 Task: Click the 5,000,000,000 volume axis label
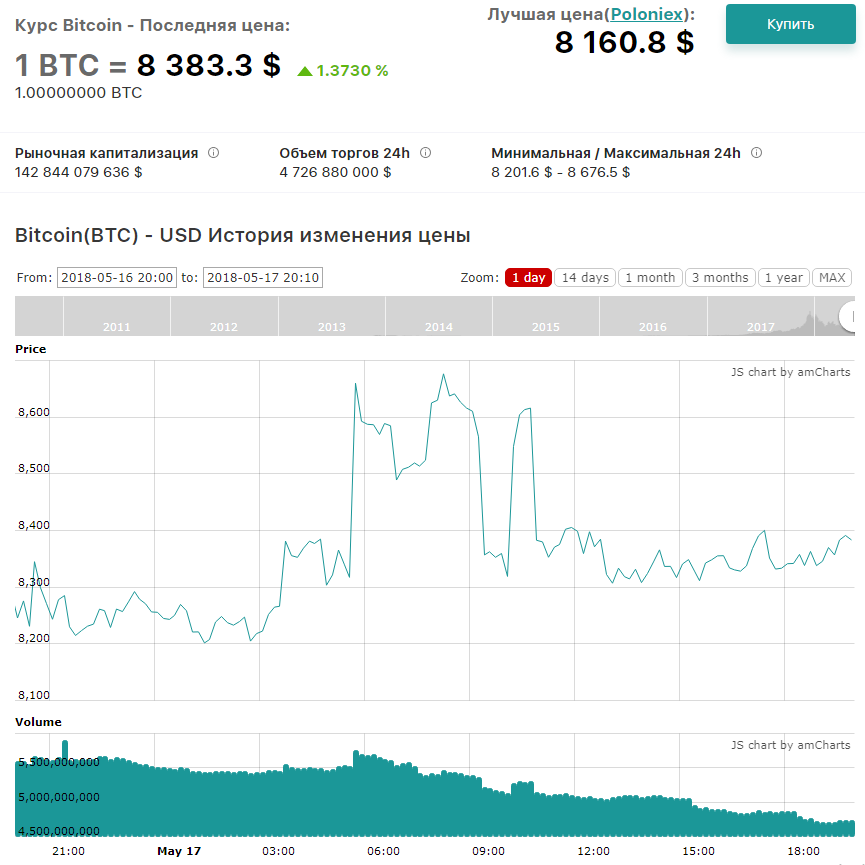pos(59,797)
